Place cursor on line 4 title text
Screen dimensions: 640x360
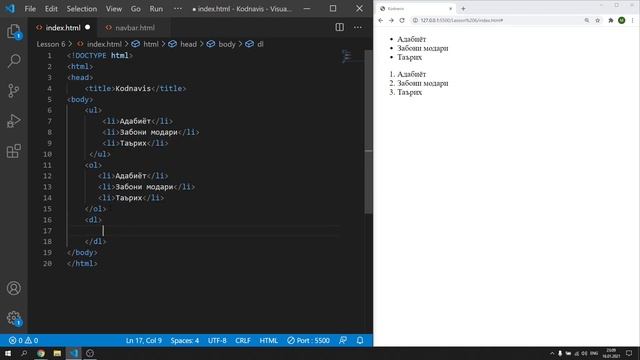click(133, 89)
